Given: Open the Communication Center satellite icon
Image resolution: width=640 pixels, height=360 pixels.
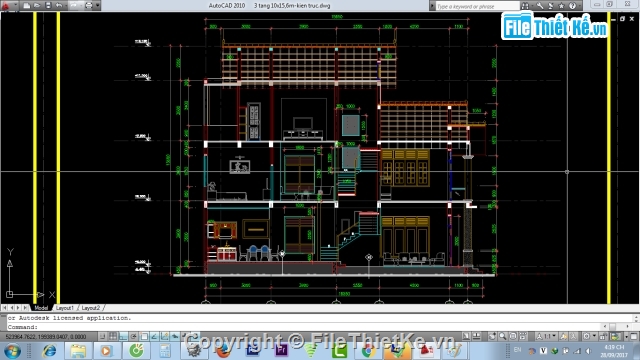Looking at the screenshot, I should [x=551, y=6].
